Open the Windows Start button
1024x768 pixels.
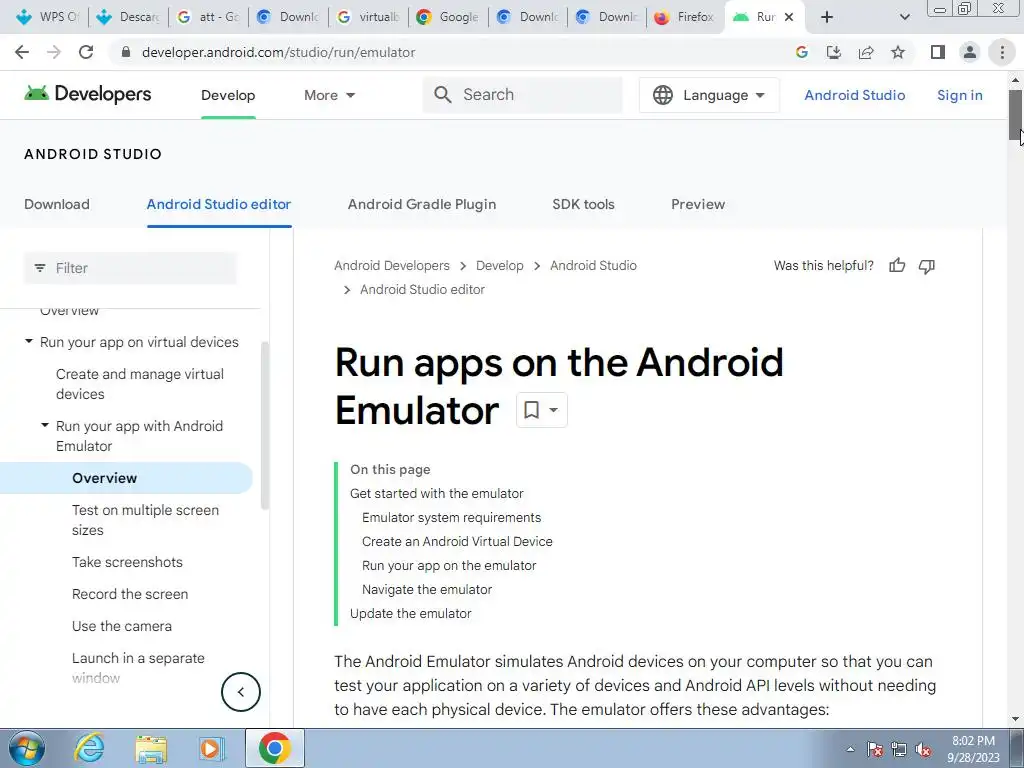tap(27, 748)
